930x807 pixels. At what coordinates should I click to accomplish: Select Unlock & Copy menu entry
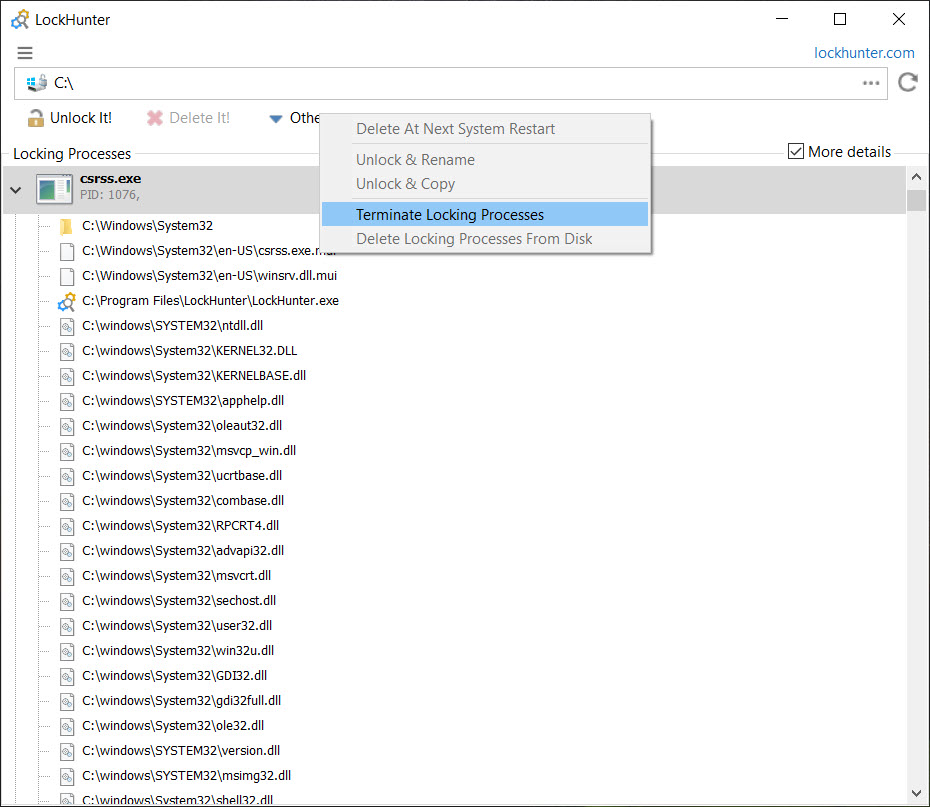click(x=405, y=184)
